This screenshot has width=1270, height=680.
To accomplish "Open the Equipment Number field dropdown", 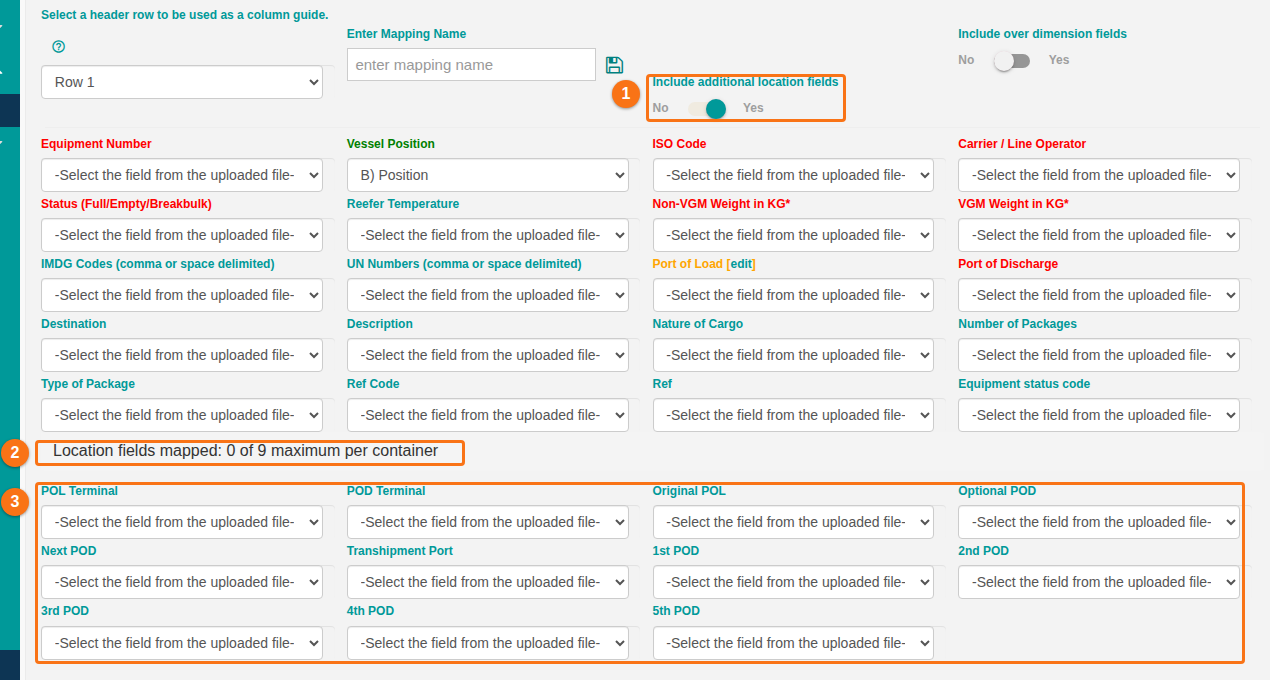I will (x=182, y=175).
